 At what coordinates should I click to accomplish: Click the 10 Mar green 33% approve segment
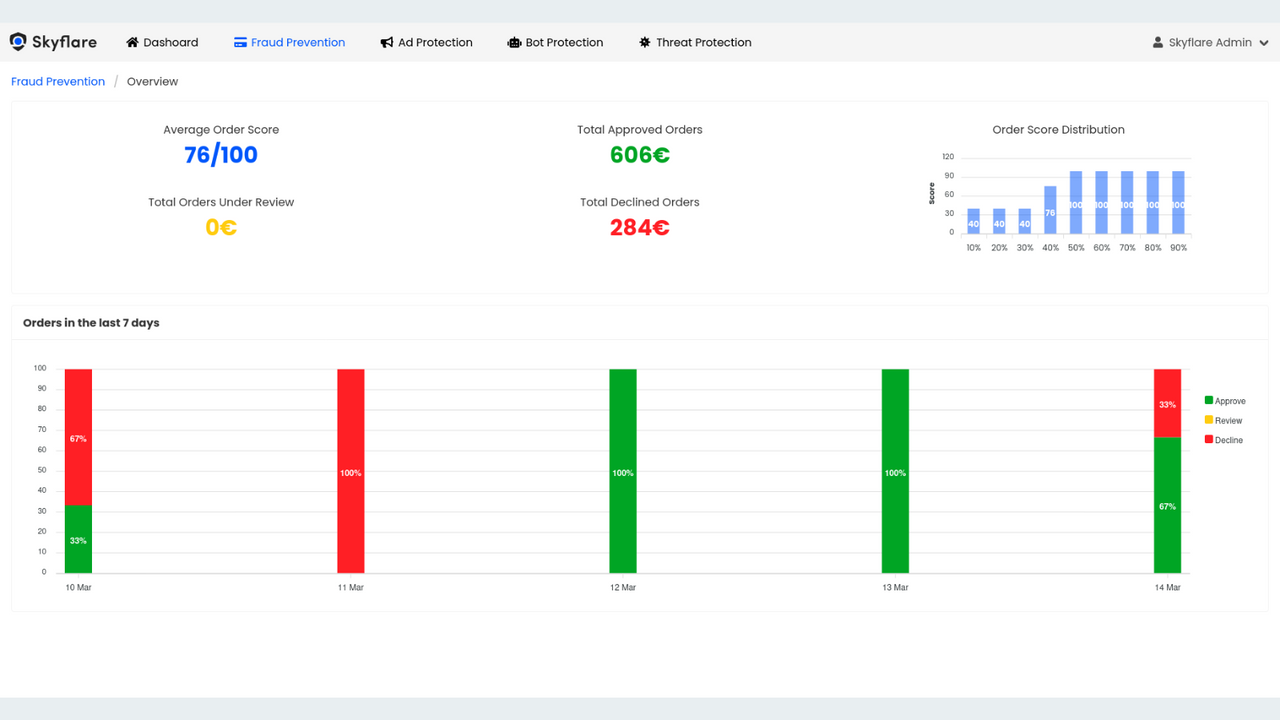[78, 539]
